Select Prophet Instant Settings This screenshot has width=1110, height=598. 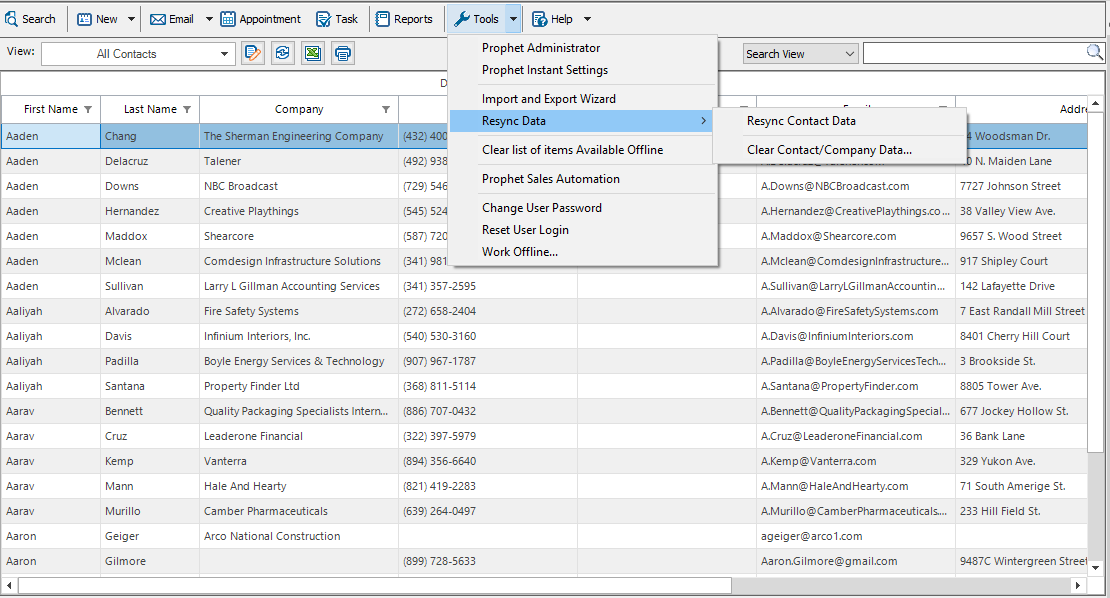point(545,70)
